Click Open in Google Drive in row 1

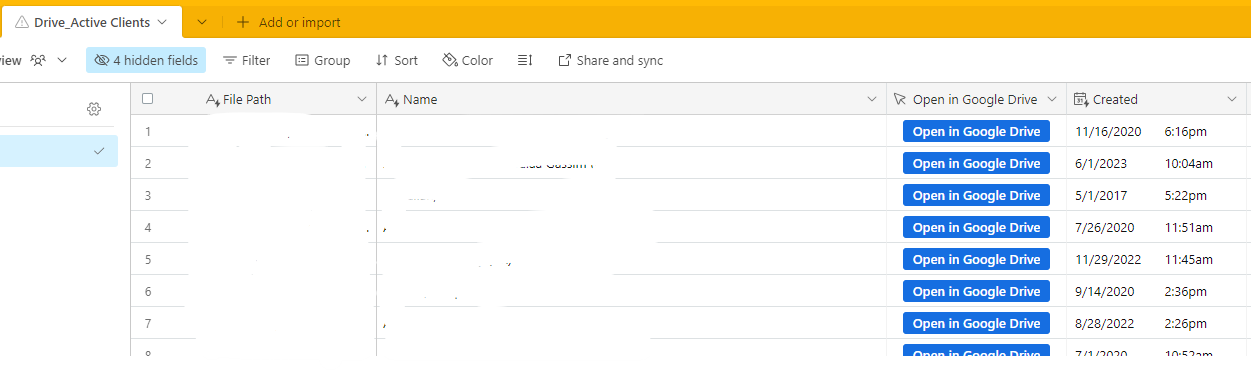click(976, 131)
